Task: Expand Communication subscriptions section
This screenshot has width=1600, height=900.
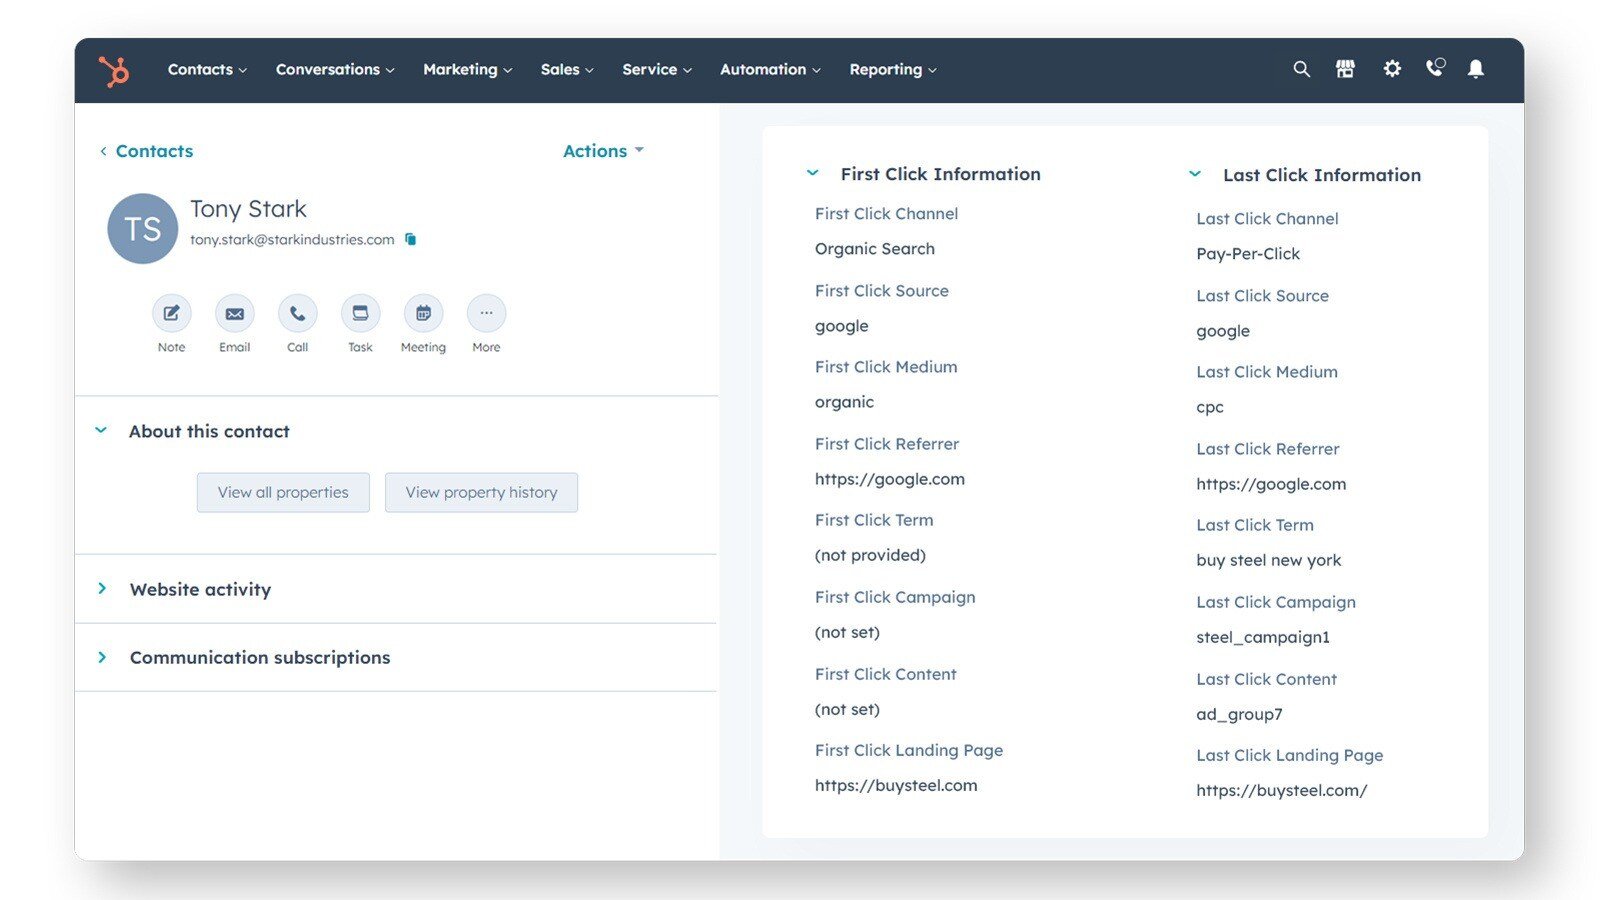Action: [102, 657]
